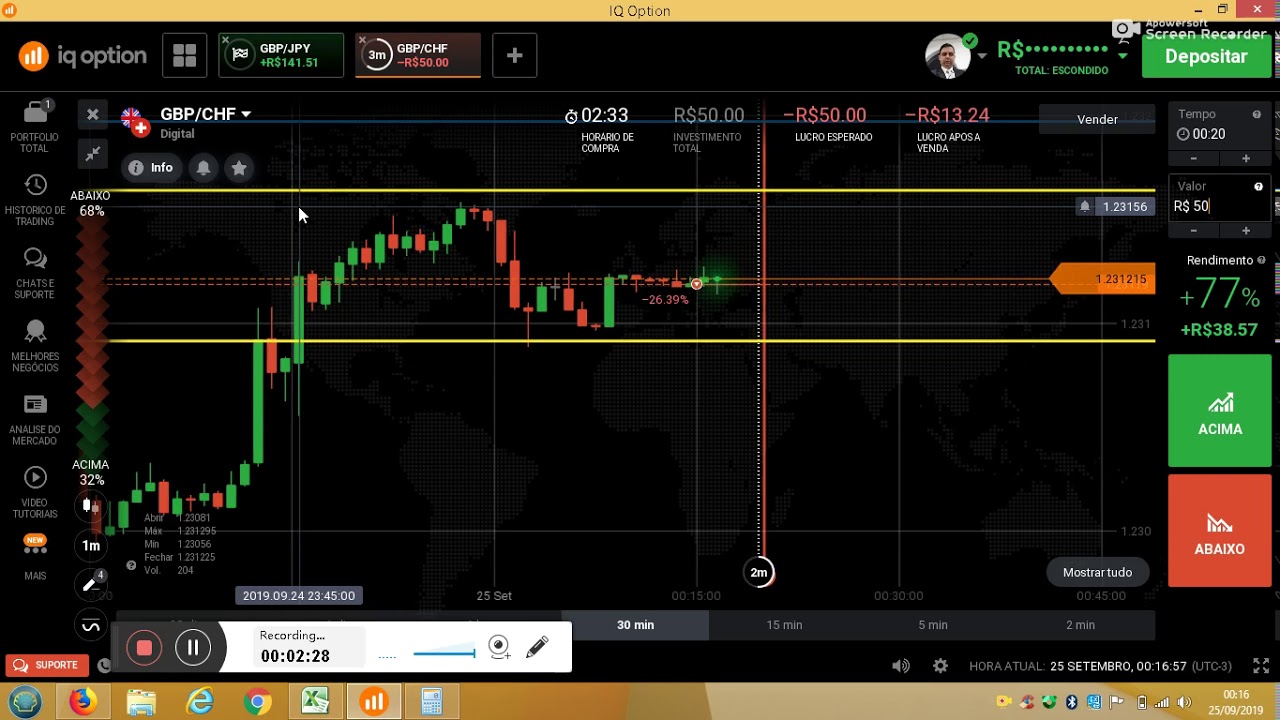The height and width of the screenshot is (720, 1280).
Task: Open Video Tutoriais in sidebar
Action: tap(35, 492)
